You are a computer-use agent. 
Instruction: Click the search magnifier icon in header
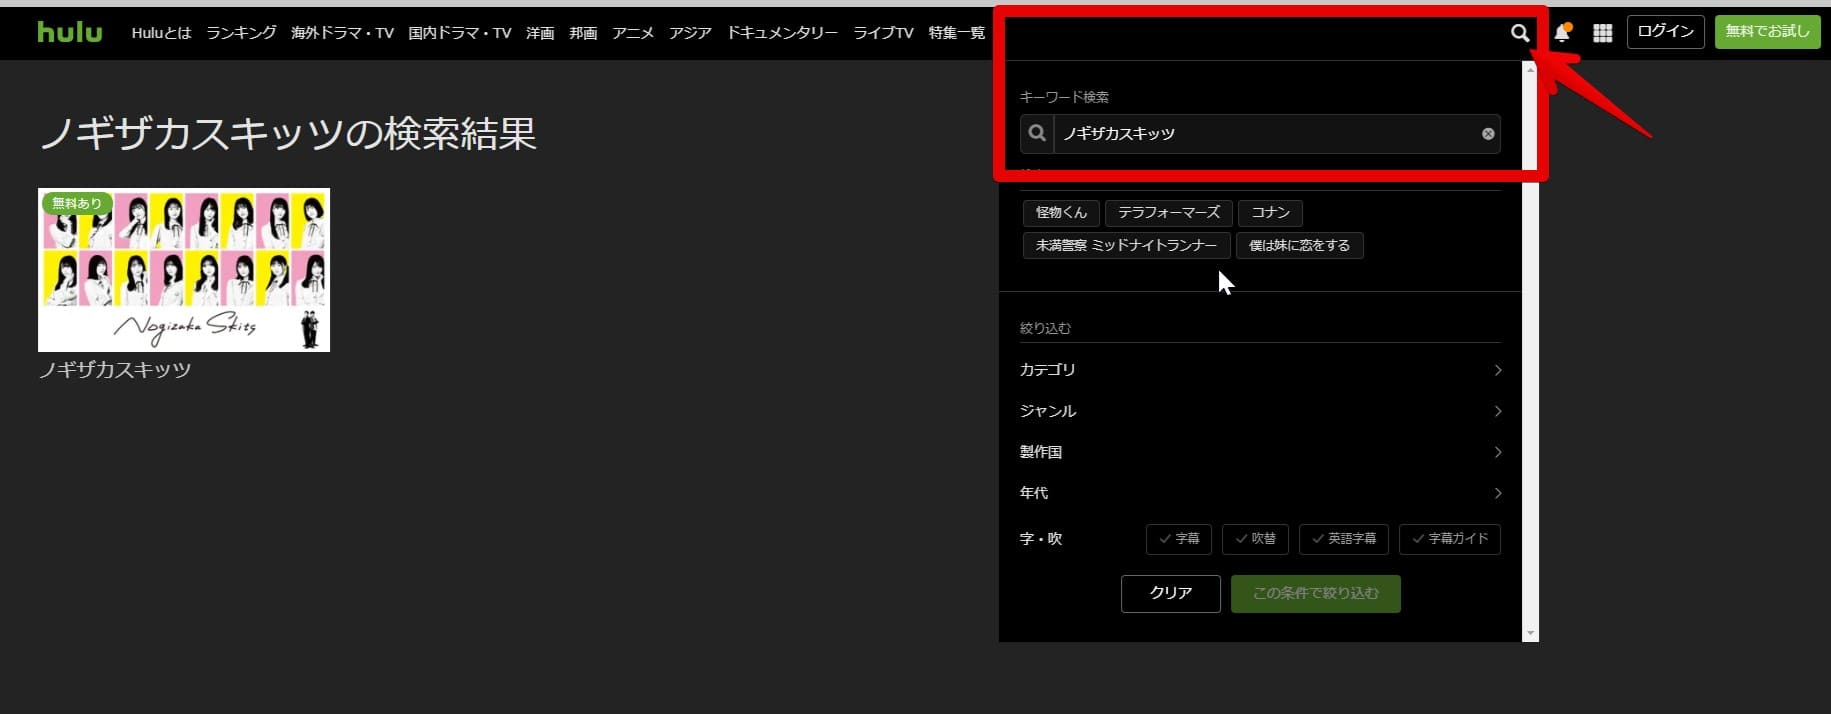1519,33
